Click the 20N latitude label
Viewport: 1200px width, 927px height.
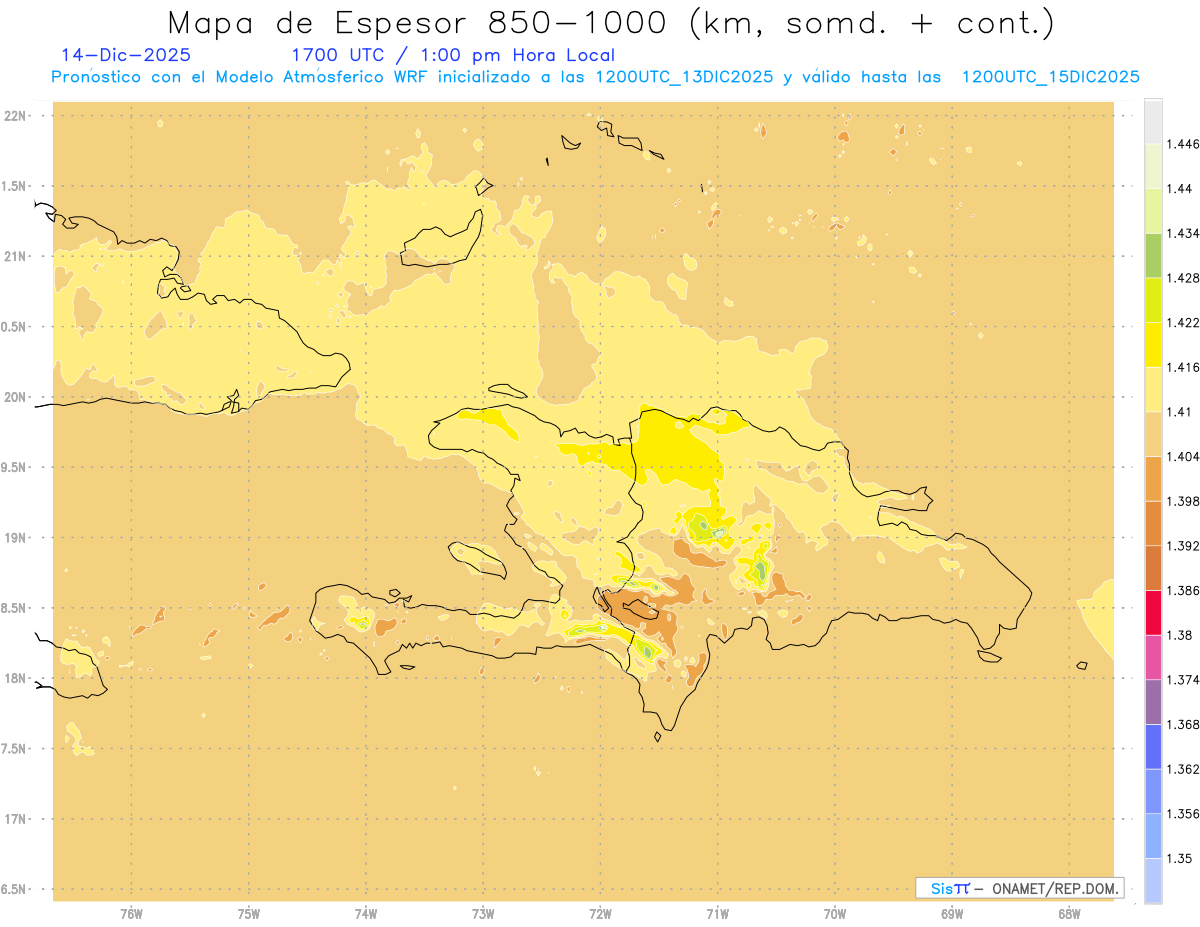(15, 397)
